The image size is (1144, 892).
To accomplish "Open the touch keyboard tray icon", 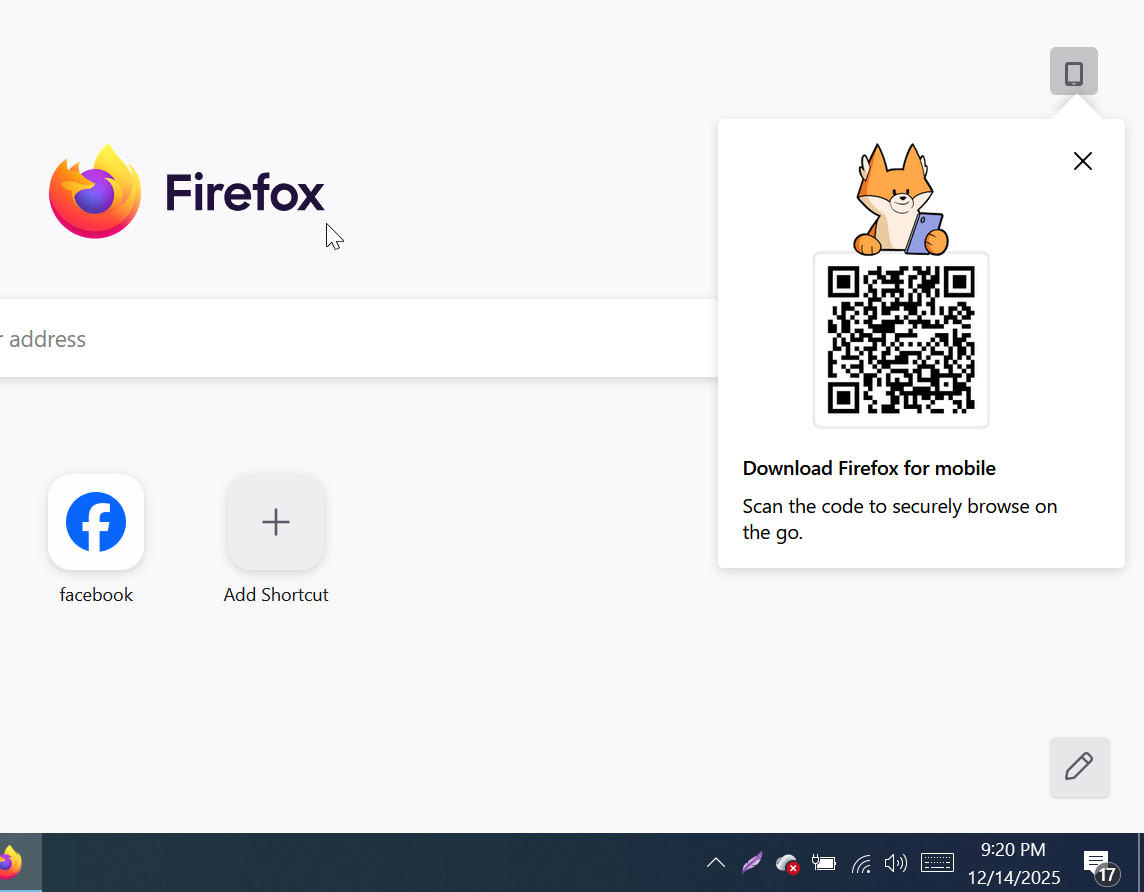I will pyautogui.click(x=937, y=864).
